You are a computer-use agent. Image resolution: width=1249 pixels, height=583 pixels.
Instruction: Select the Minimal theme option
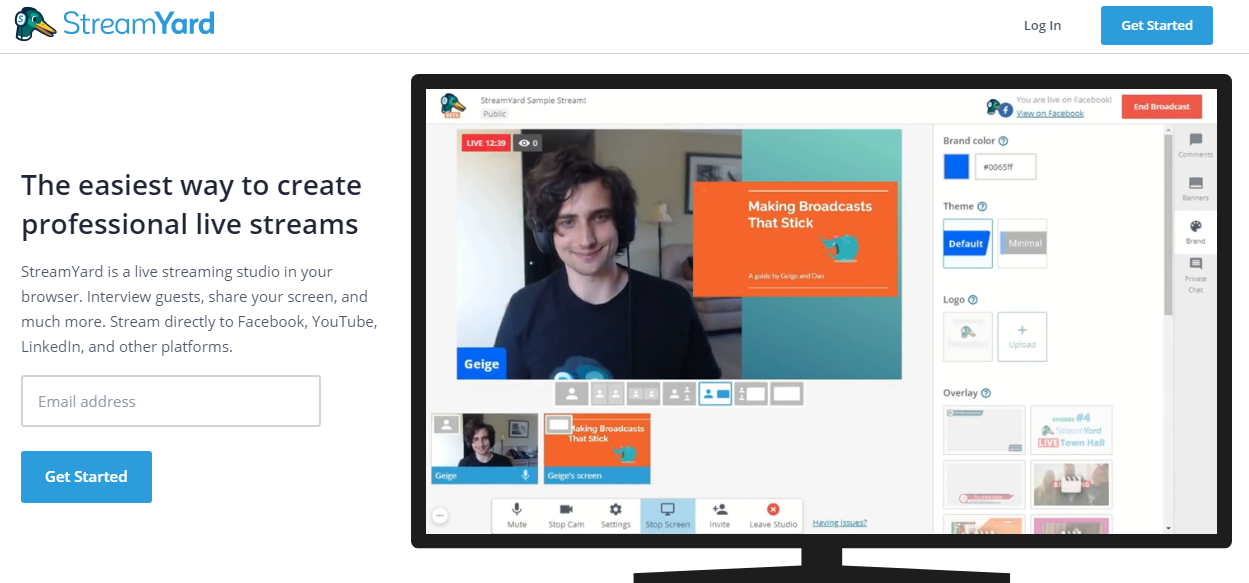(x=1022, y=243)
